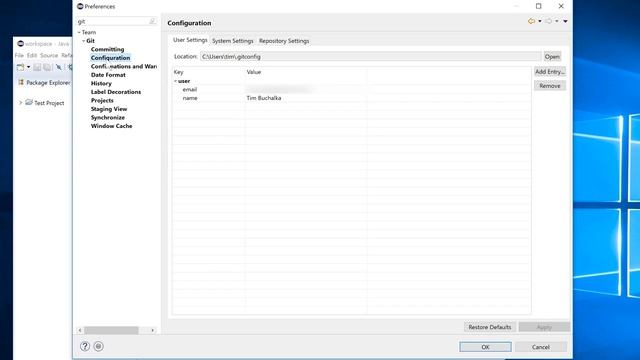This screenshot has width=640, height=360.
Task: Click the Eclipse icon in Preferences title bar
Action: 80,6
